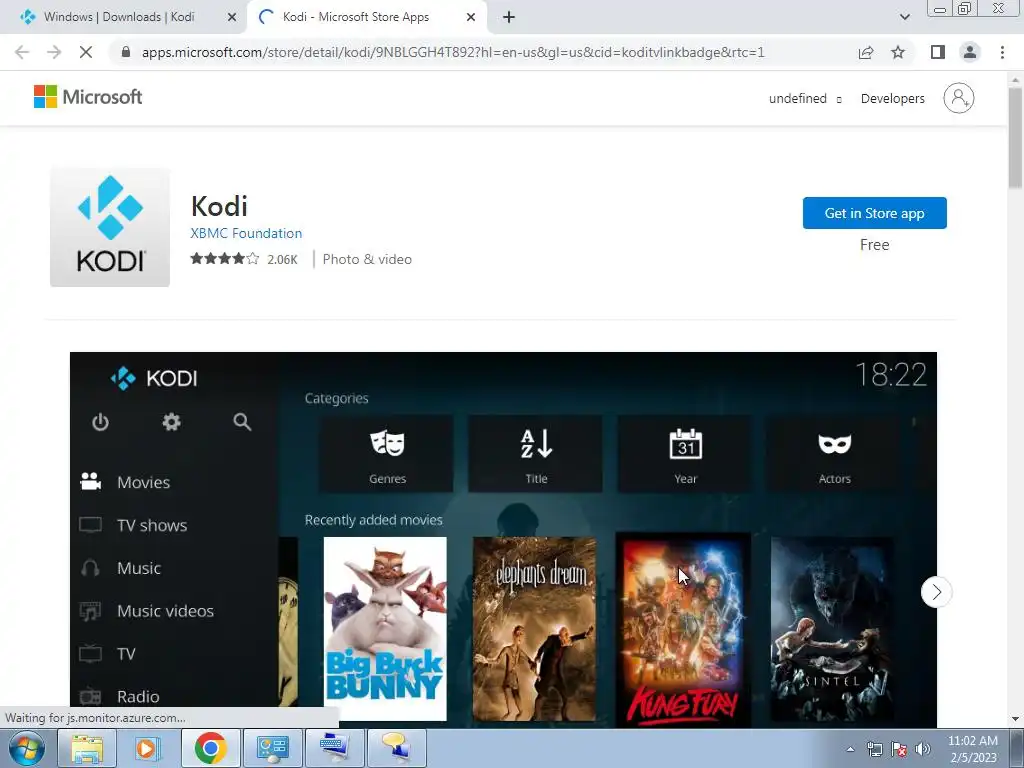This screenshot has width=1024, height=768.
Task: Click the Photo & video category link
Action: click(x=367, y=259)
